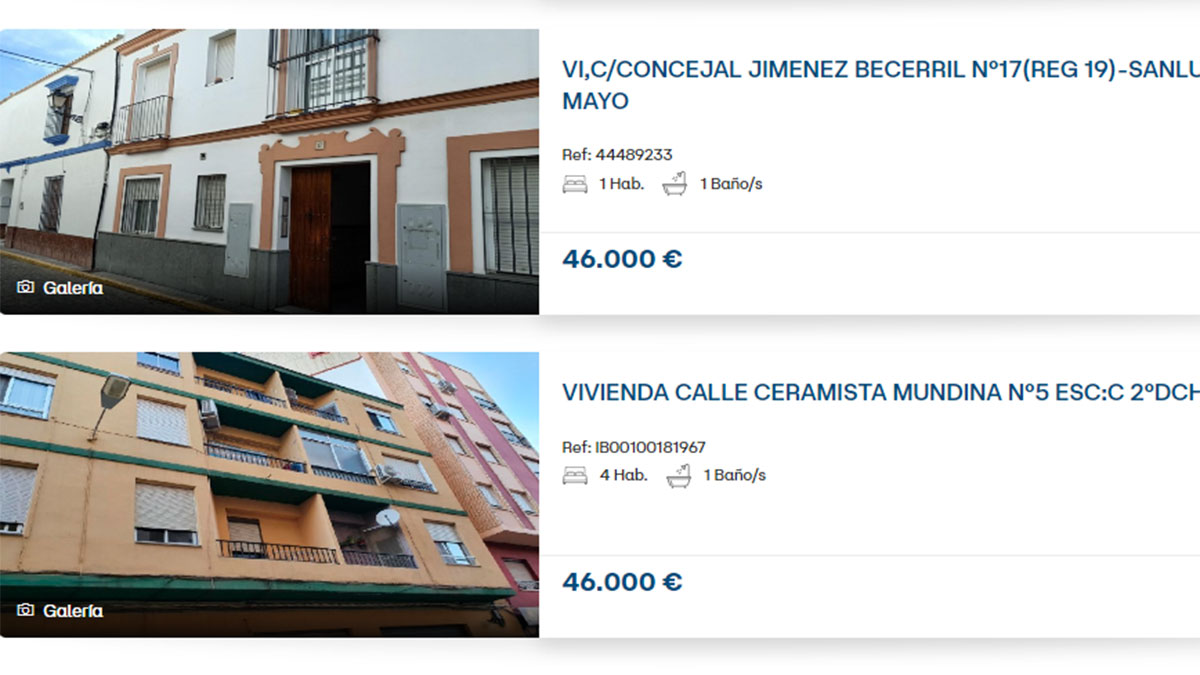
Task: Click the 46.000 € price of the second listing
Action: point(622,582)
